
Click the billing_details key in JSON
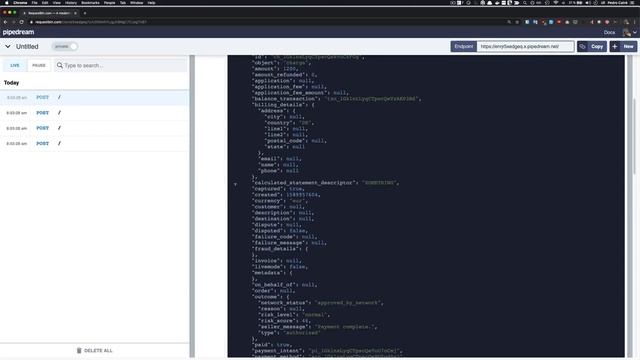point(279,104)
